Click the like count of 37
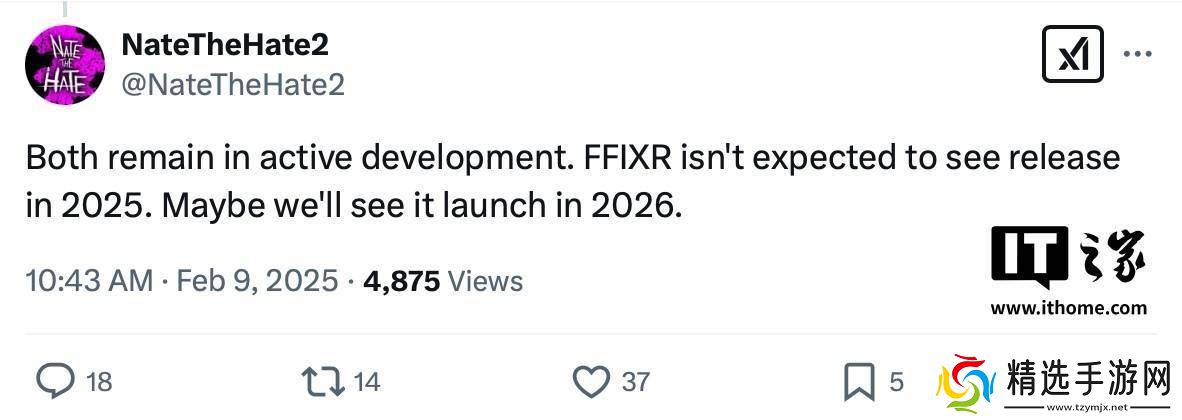This screenshot has width=1182, height=420. [x=636, y=381]
